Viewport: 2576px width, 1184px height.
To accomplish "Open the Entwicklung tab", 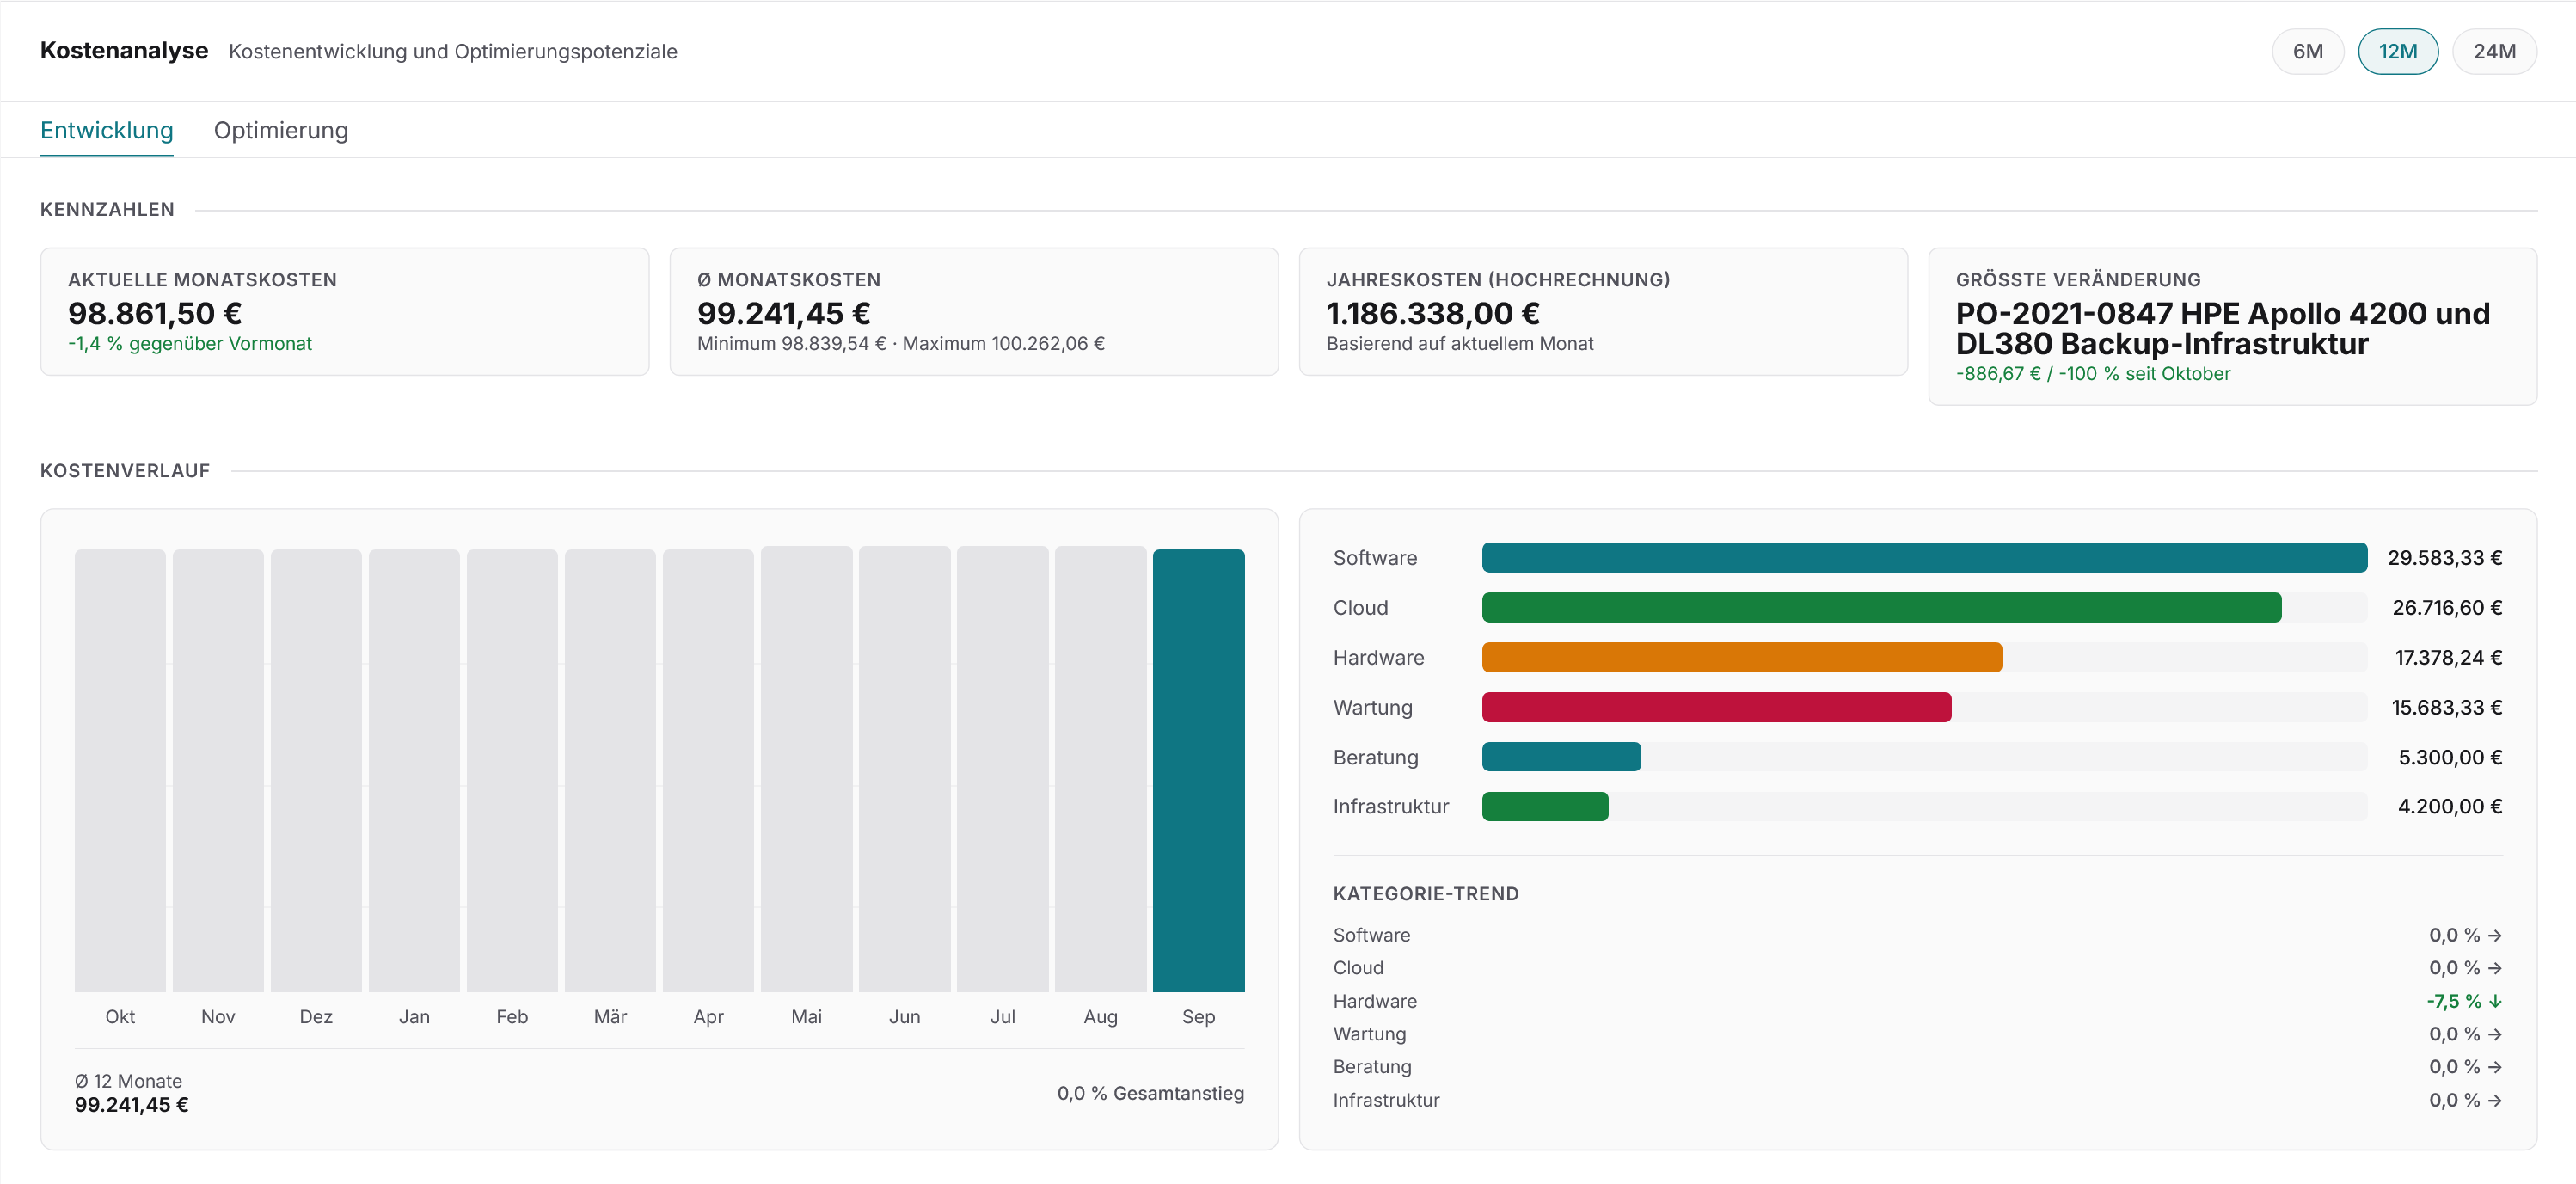I will click(107, 130).
